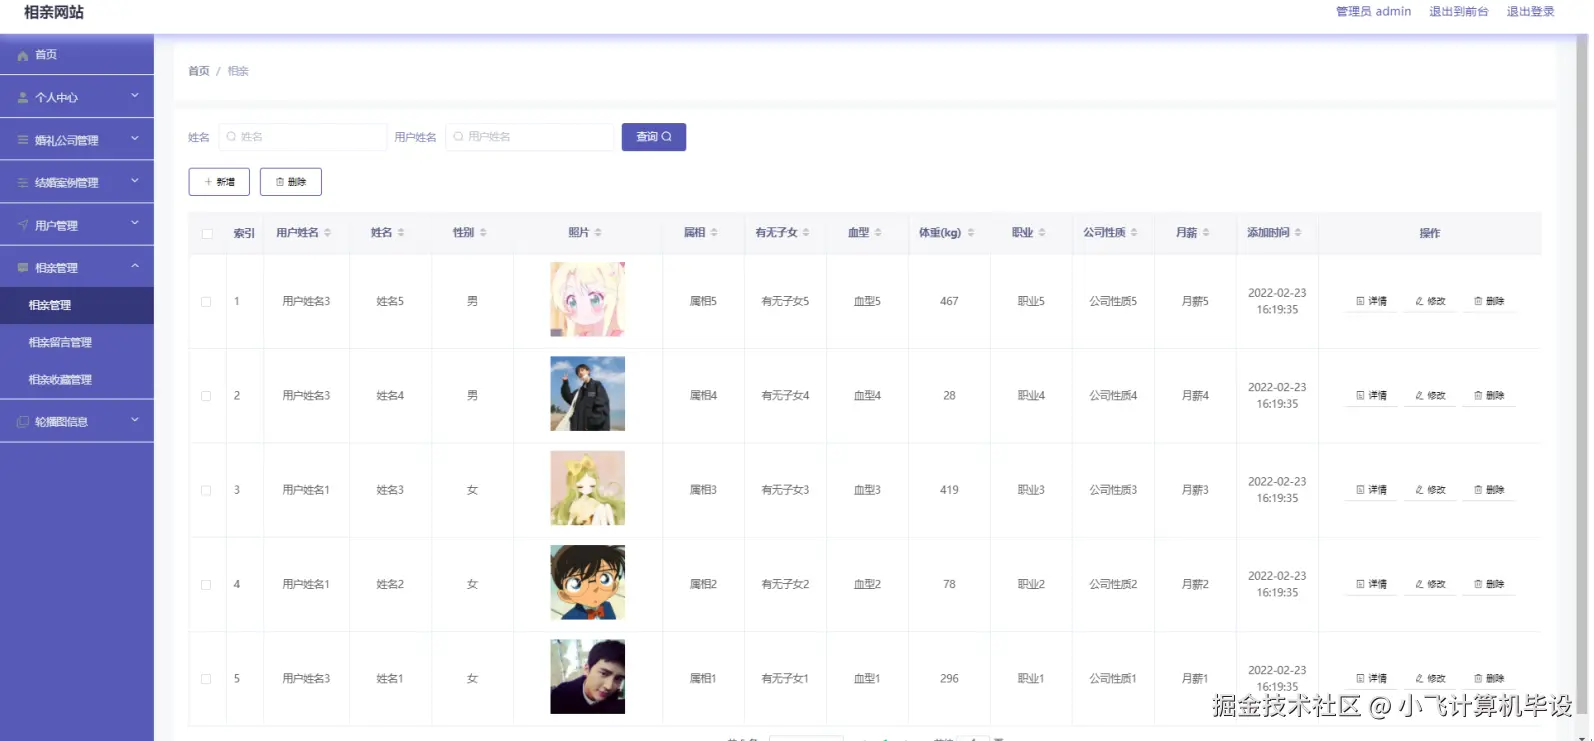Open 详情 for row 姓名2
Image resolution: width=1594 pixels, height=741 pixels.
tap(1372, 584)
